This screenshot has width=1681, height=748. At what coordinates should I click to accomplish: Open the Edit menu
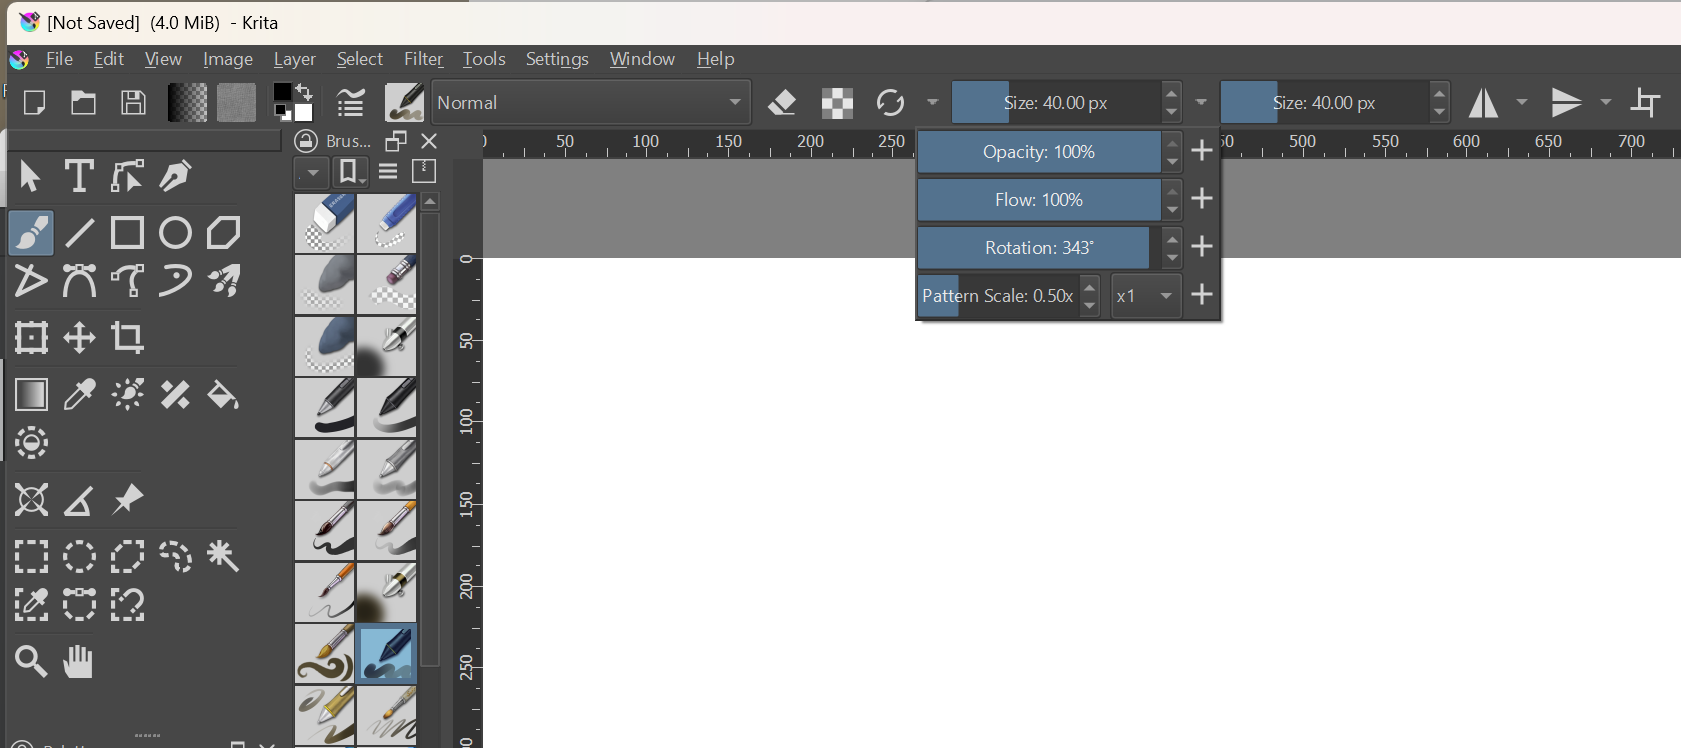tap(109, 59)
